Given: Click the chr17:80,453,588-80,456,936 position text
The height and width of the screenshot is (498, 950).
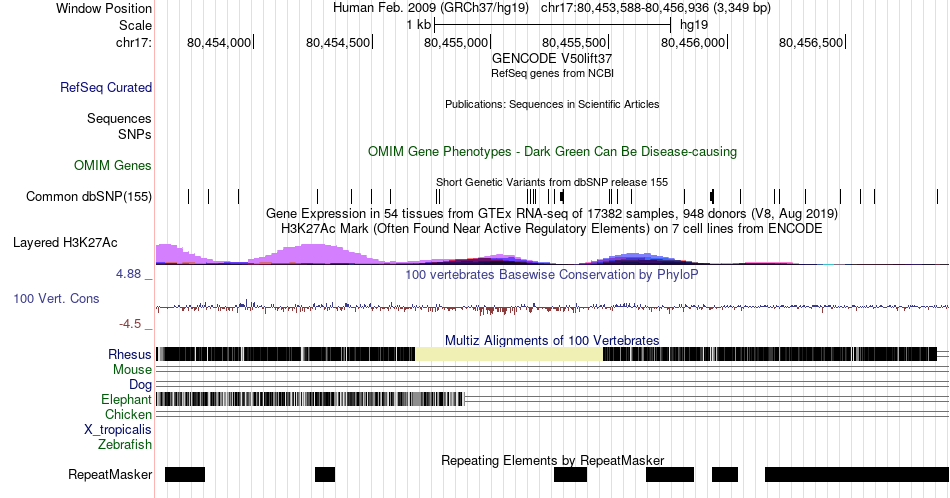Looking at the screenshot, I should 656,8.
